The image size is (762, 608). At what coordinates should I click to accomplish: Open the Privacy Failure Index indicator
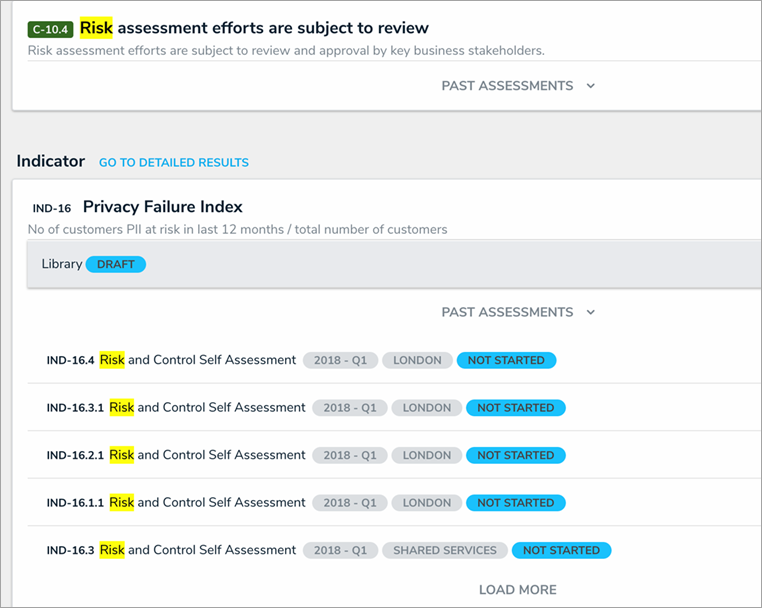(x=163, y=207)
